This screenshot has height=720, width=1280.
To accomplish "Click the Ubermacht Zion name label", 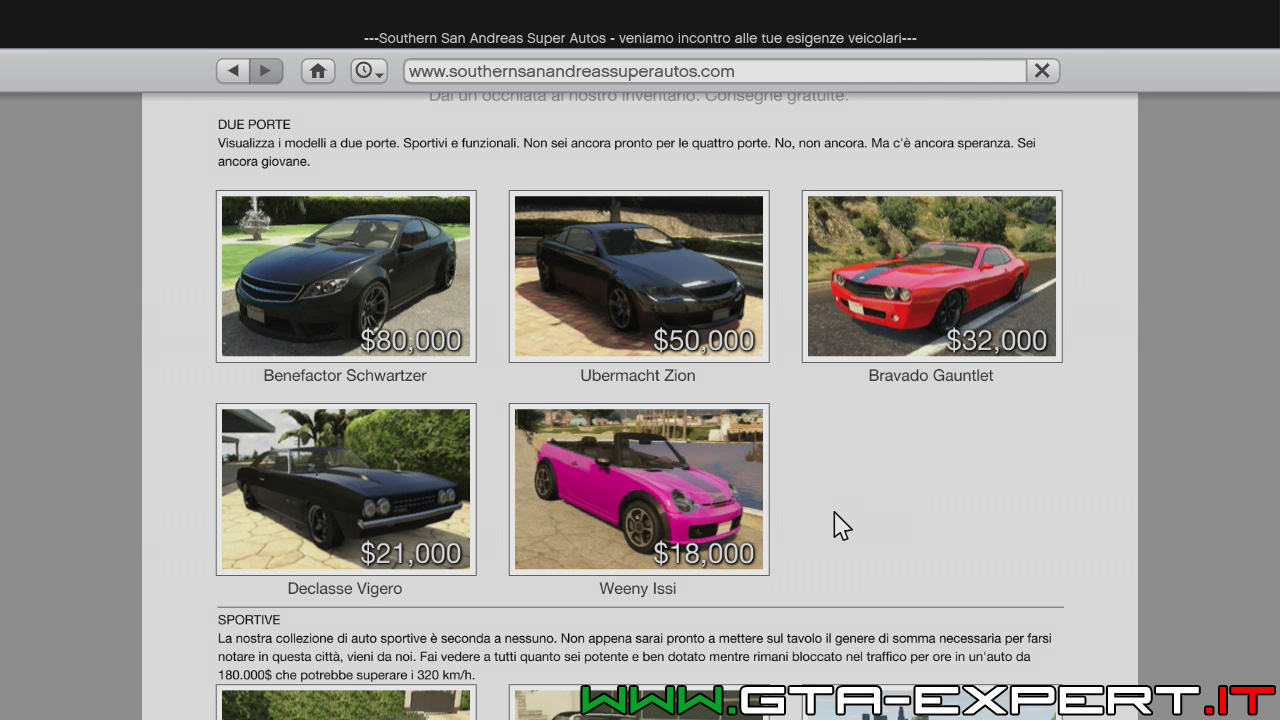I will pos(638,376).
